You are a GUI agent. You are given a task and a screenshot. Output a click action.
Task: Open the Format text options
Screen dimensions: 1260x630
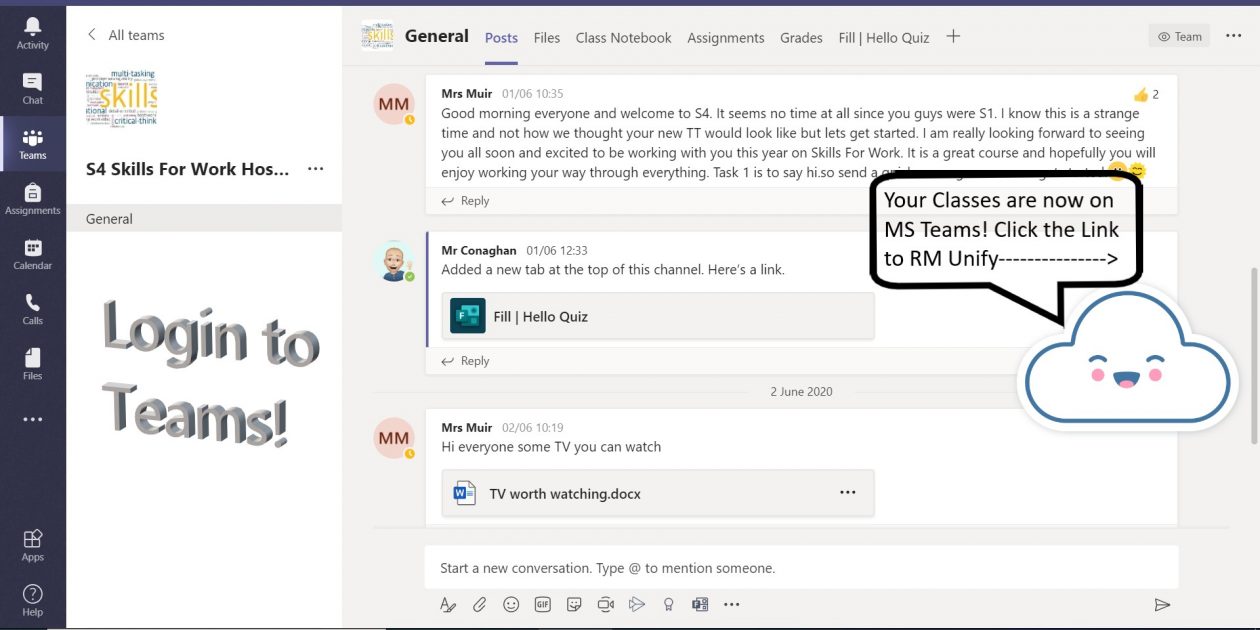[448, 605]
